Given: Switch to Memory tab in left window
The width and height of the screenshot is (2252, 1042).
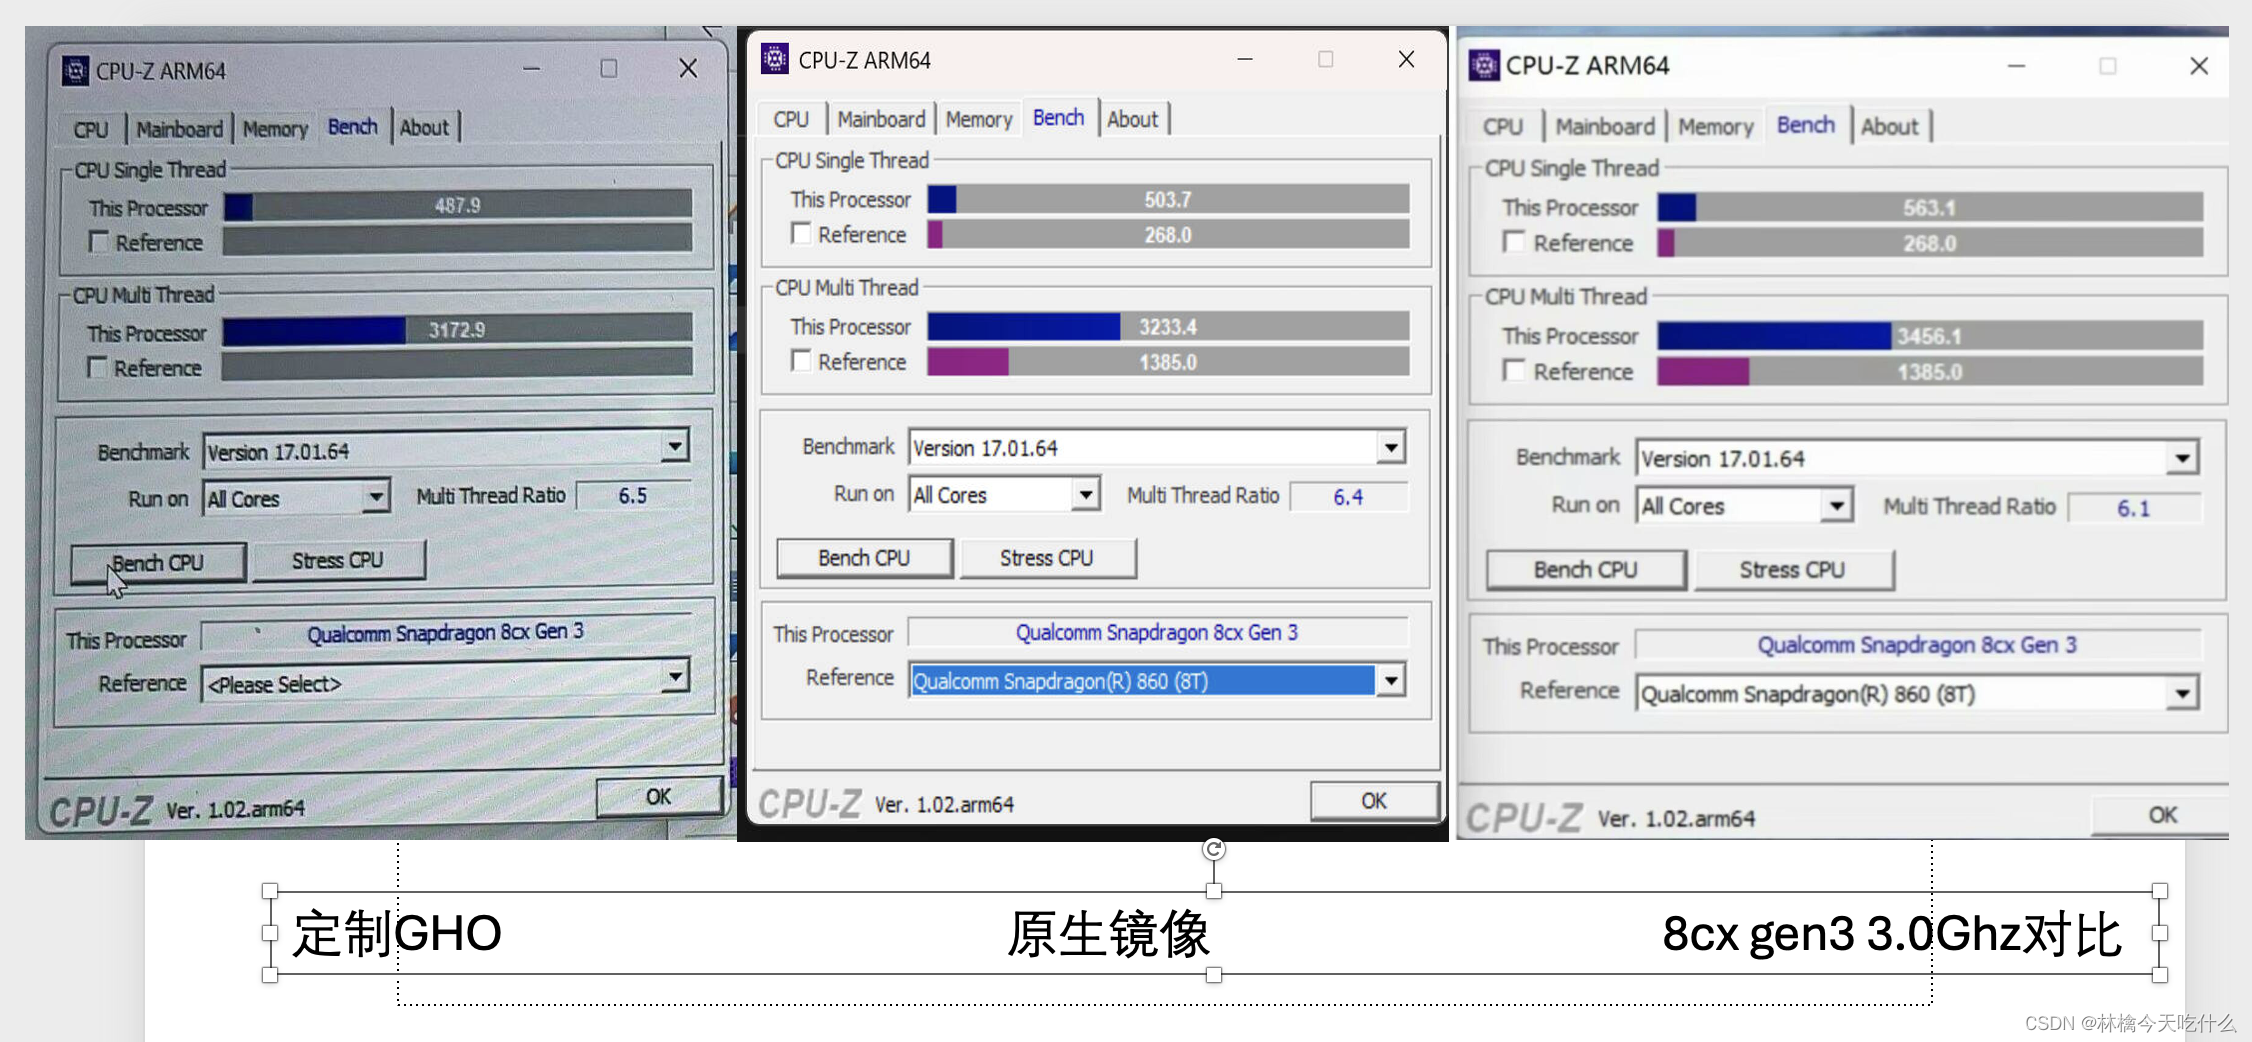Looking at the screenshot, I should (x=275, y=129).
